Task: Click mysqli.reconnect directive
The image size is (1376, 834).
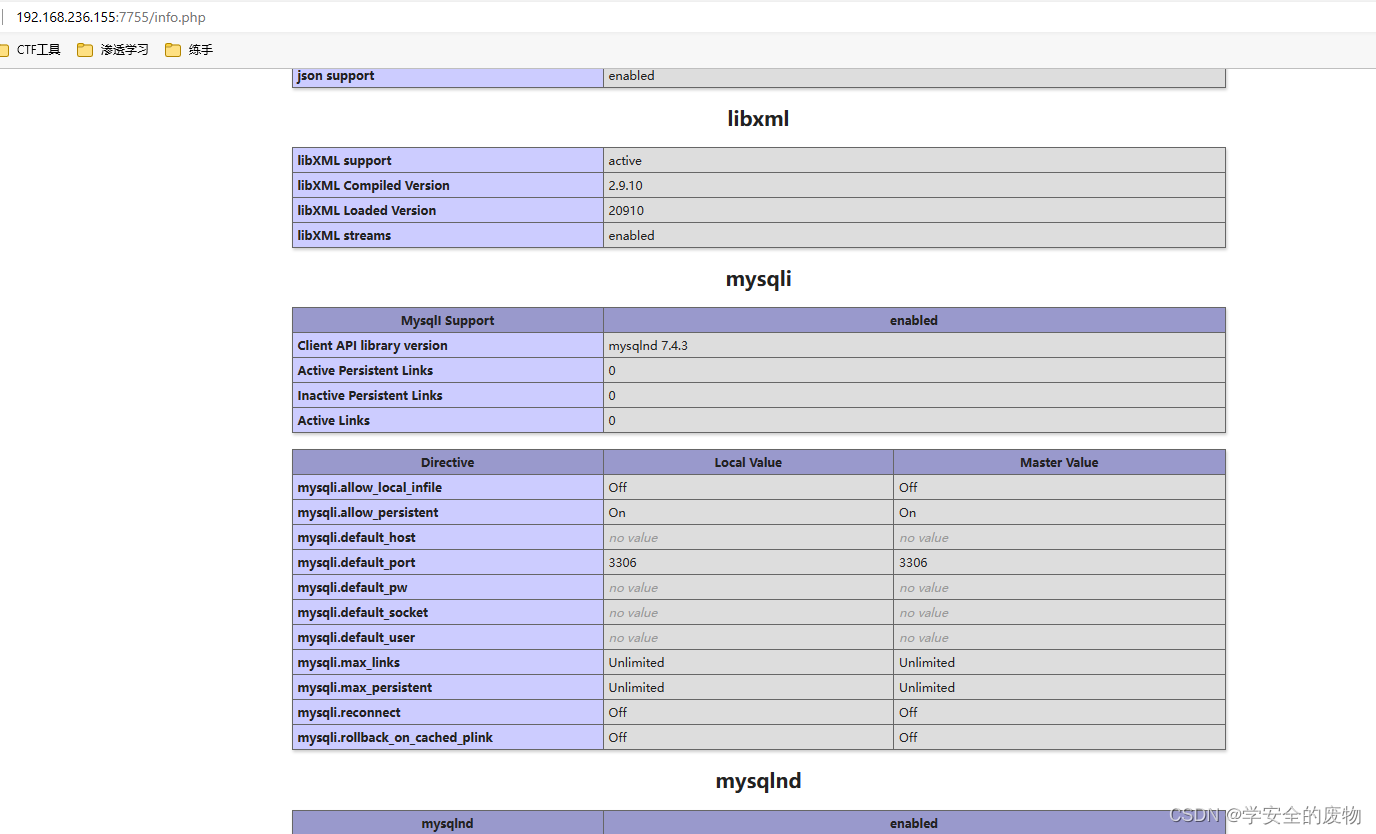Action: [349, 712]
